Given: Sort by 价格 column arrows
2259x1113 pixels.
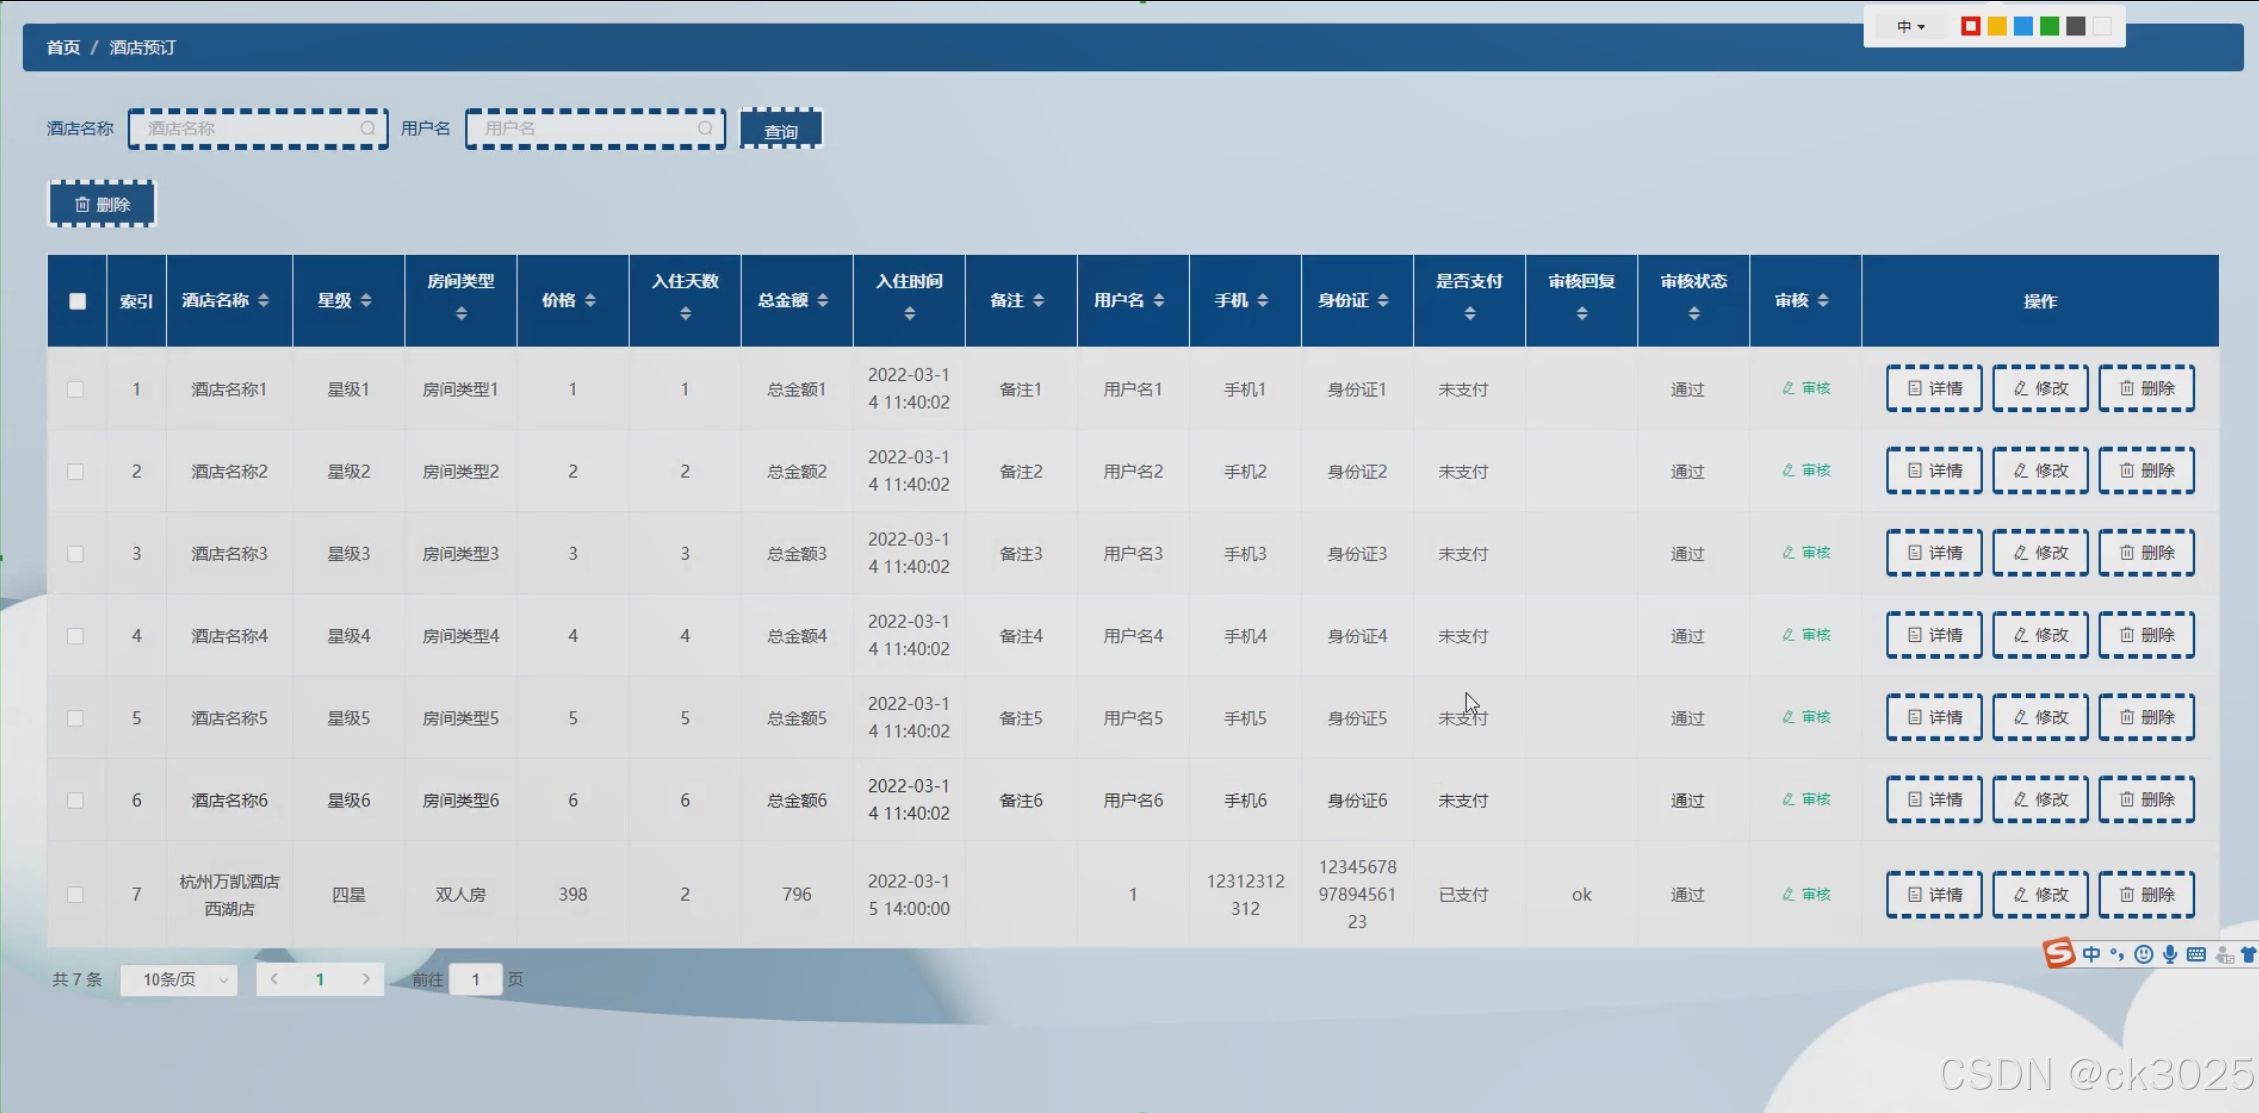Looking at the screenshot, I should click(590, 300).
